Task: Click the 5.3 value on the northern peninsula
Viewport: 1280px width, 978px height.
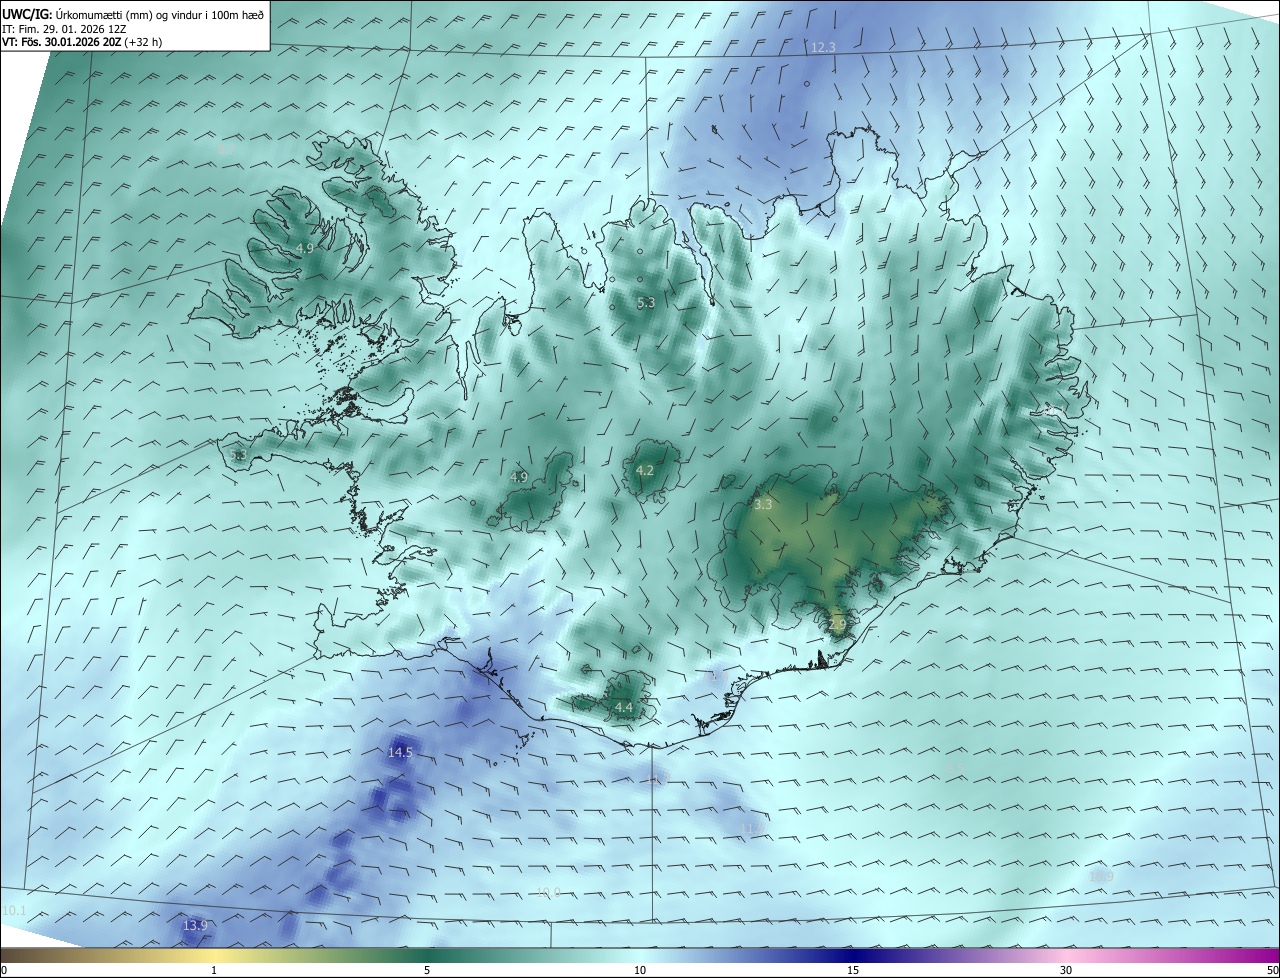Action: tap(646, 303)
